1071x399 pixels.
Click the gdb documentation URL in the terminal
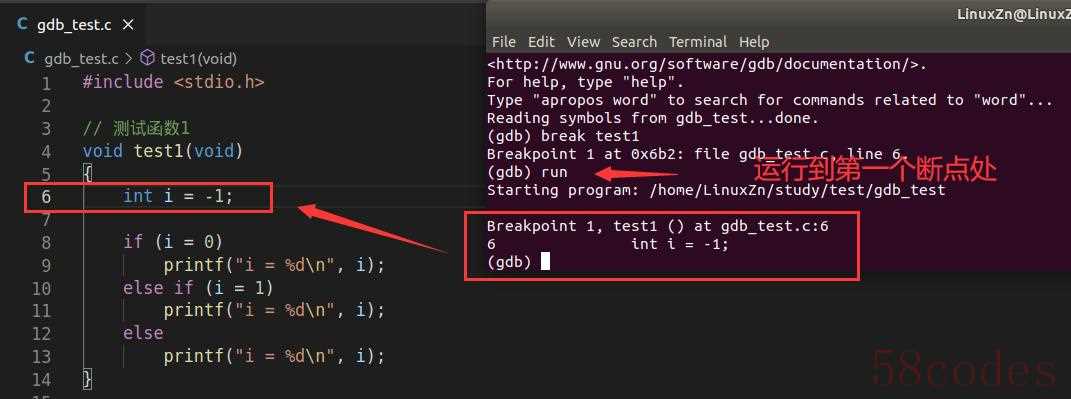pyautogui.click(x=706, y=65)
